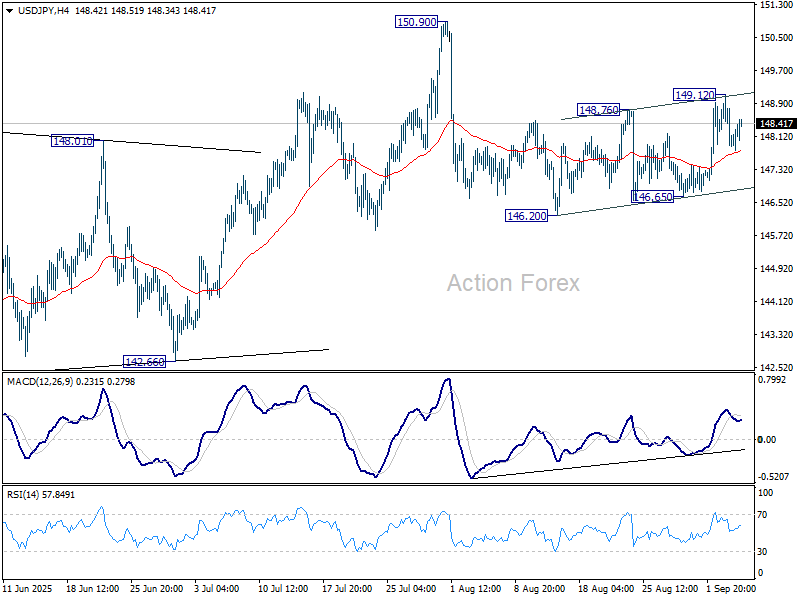Select the 1 Aug 12:00 time label
Screen dimensions: 800x600
(475, 589)
